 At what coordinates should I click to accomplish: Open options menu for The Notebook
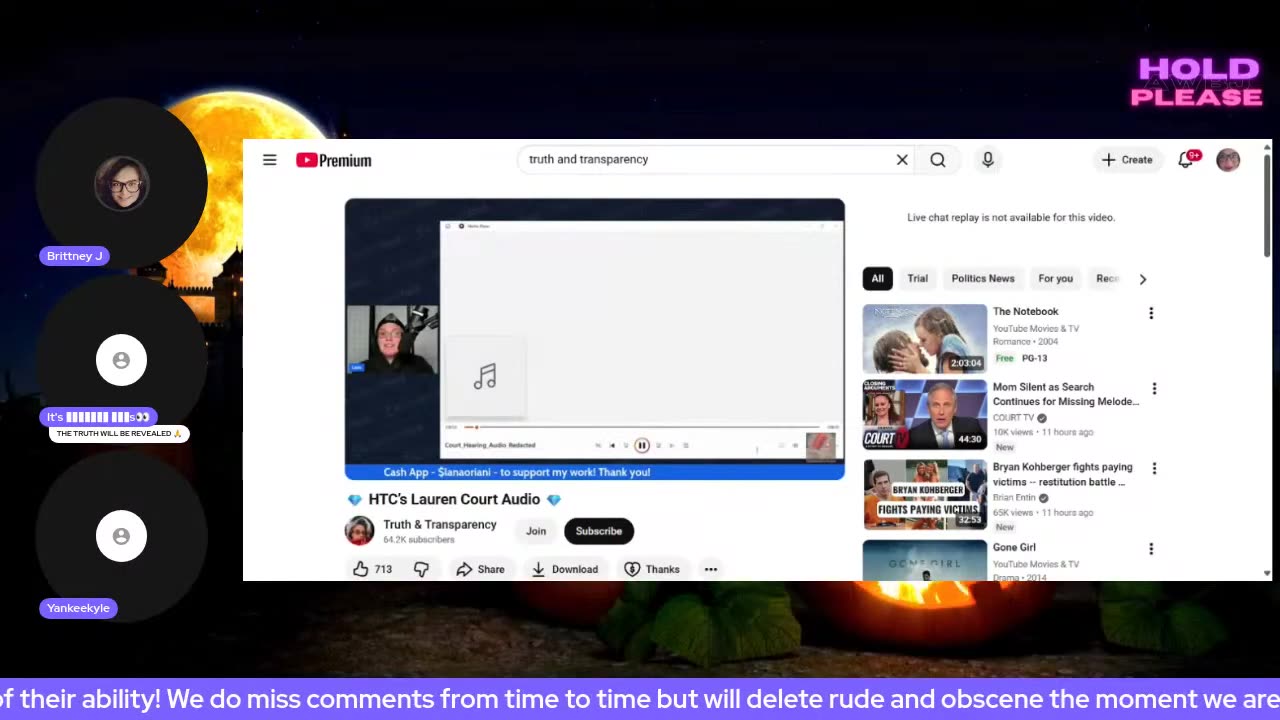[x=1151, y=313]
